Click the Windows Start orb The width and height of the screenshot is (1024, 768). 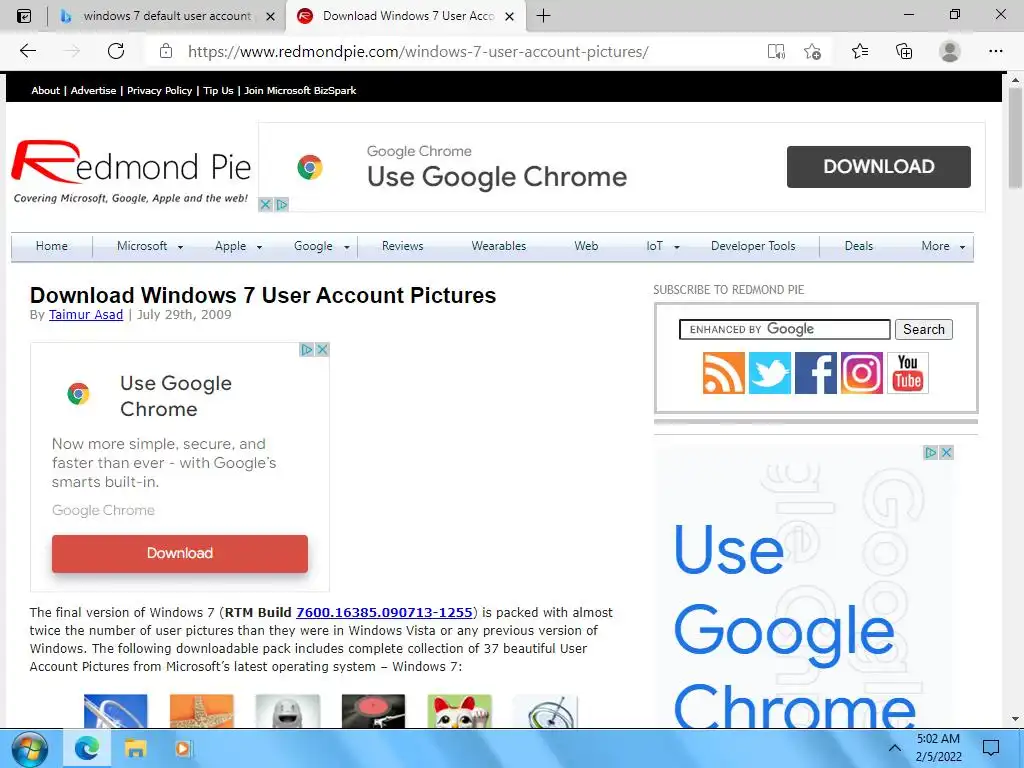29,749
